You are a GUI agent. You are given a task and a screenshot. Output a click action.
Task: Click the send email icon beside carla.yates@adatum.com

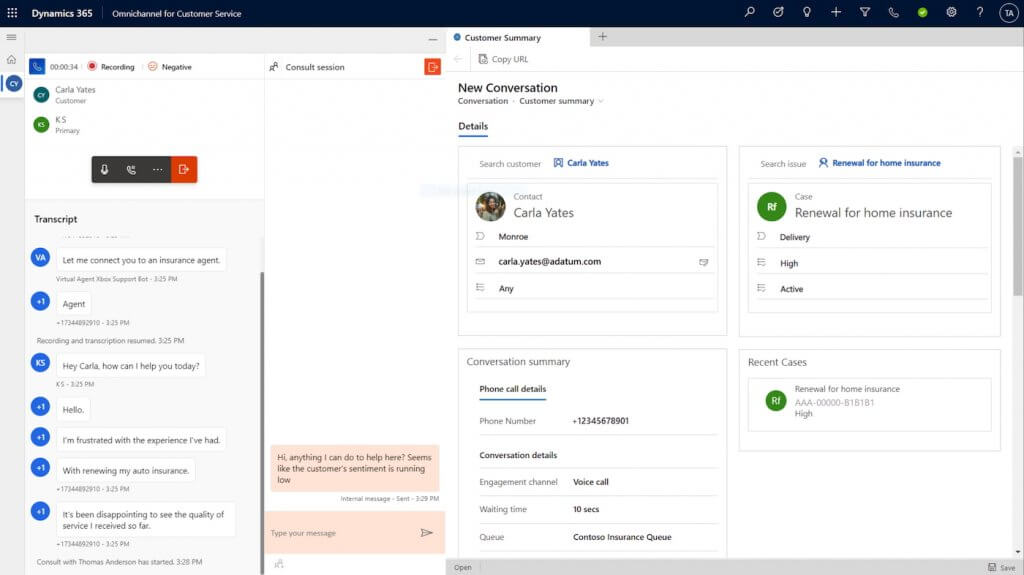click(x=703, y=262)
